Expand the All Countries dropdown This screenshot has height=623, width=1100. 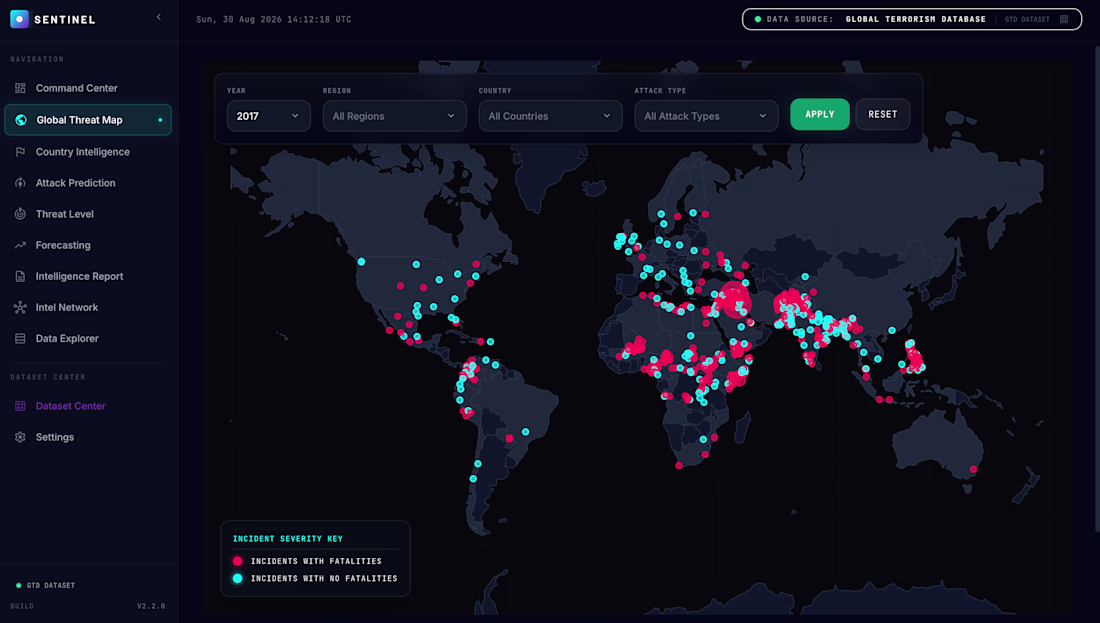point(550,116)
